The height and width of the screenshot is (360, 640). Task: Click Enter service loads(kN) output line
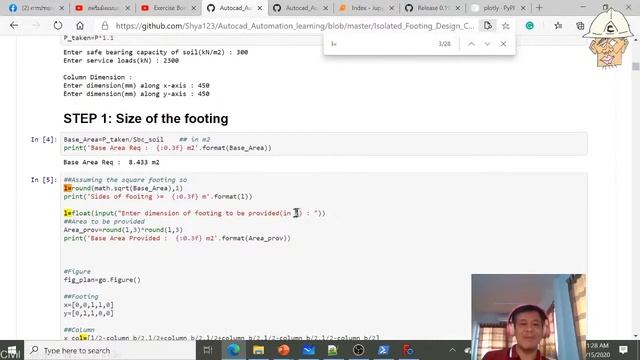pos(121,61)
